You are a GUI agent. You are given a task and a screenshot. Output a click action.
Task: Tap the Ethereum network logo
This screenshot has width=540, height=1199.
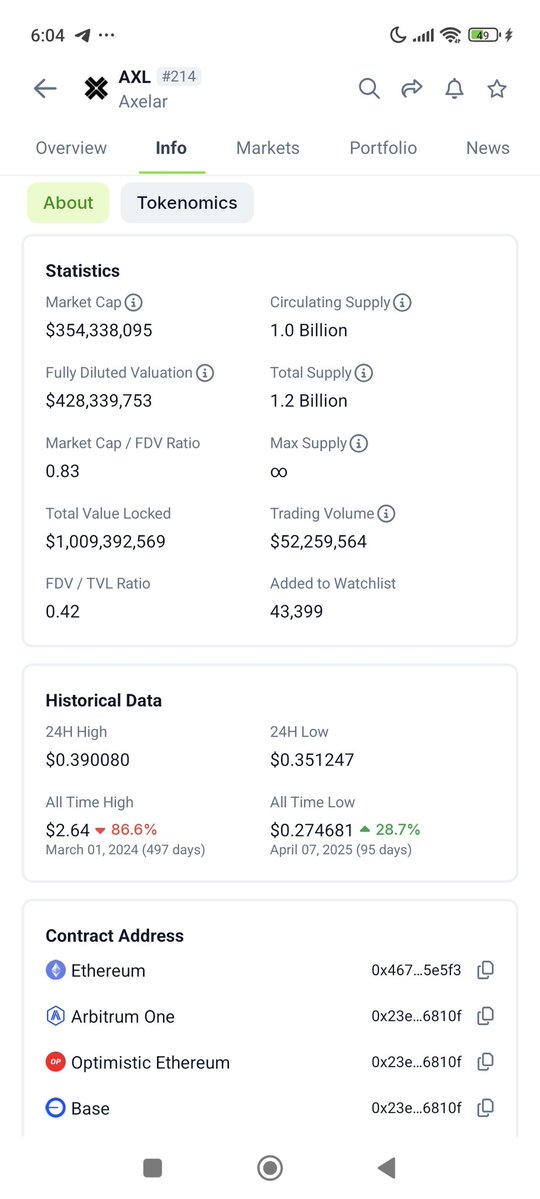pos(56,970)
